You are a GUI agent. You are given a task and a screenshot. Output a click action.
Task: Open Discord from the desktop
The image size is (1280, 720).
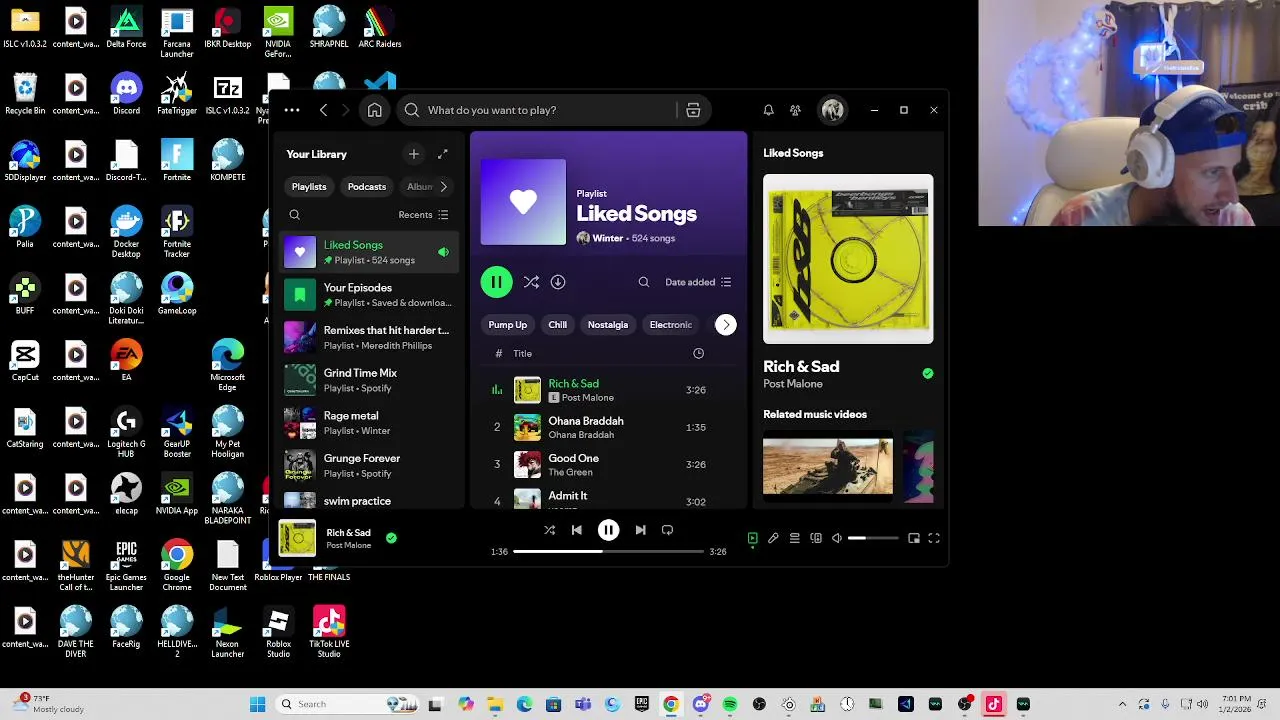click(126, 93)
